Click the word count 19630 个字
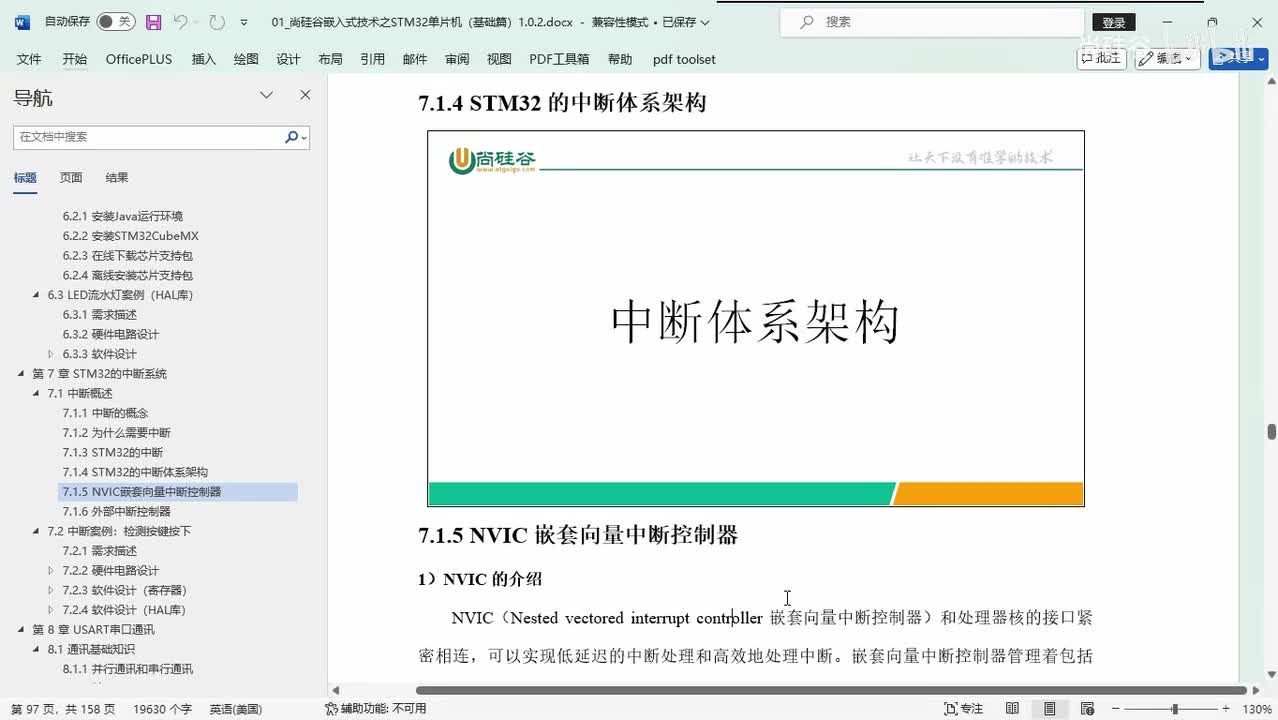This screenshot has height=720, width=1278. tap(162, 708)
